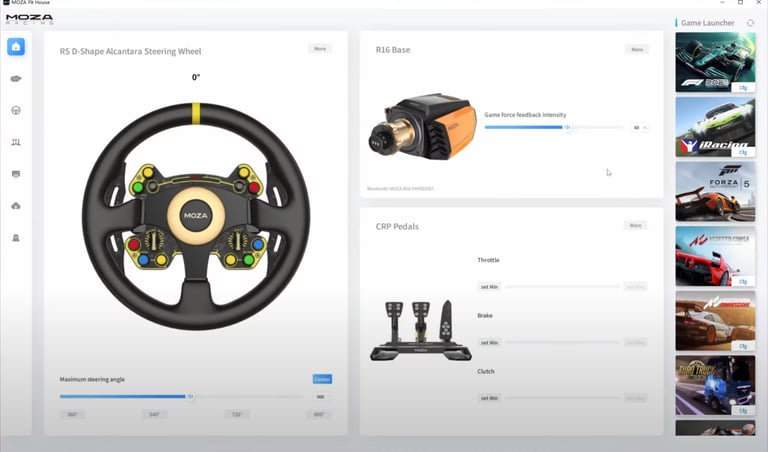
Task: Open the pedals settings sidebar icon
Action: (x=16, y=142)
